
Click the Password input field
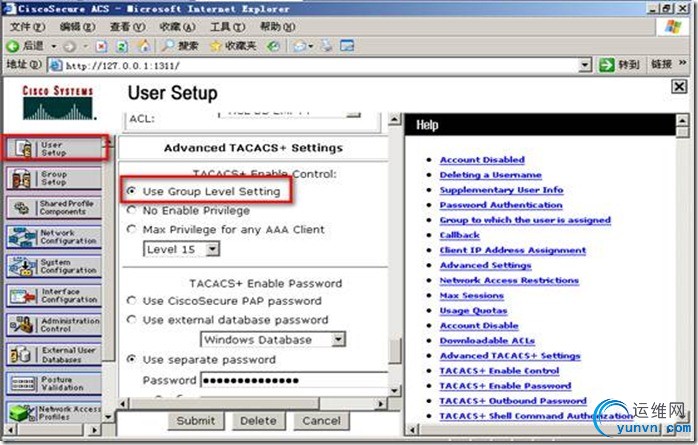point(294,380)
